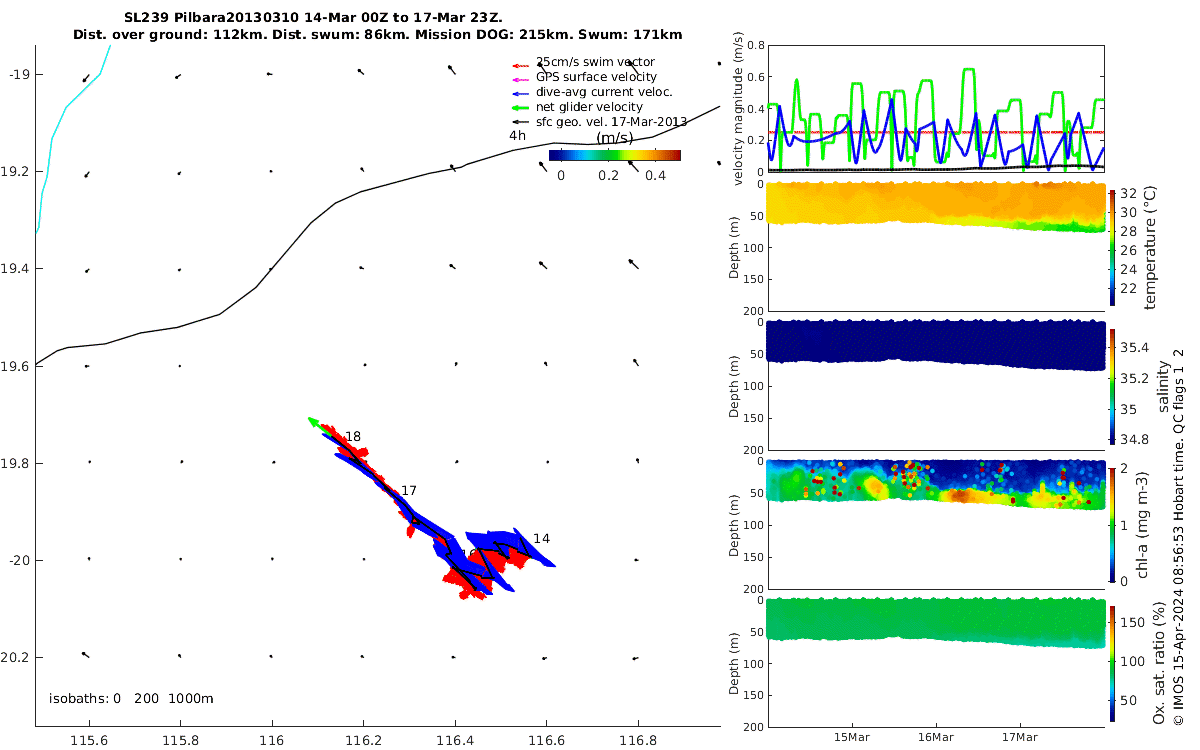Viewport: 1200px width, 750px height.
Task: Click the chl-a depth section panel
Action: pos(936,524)
